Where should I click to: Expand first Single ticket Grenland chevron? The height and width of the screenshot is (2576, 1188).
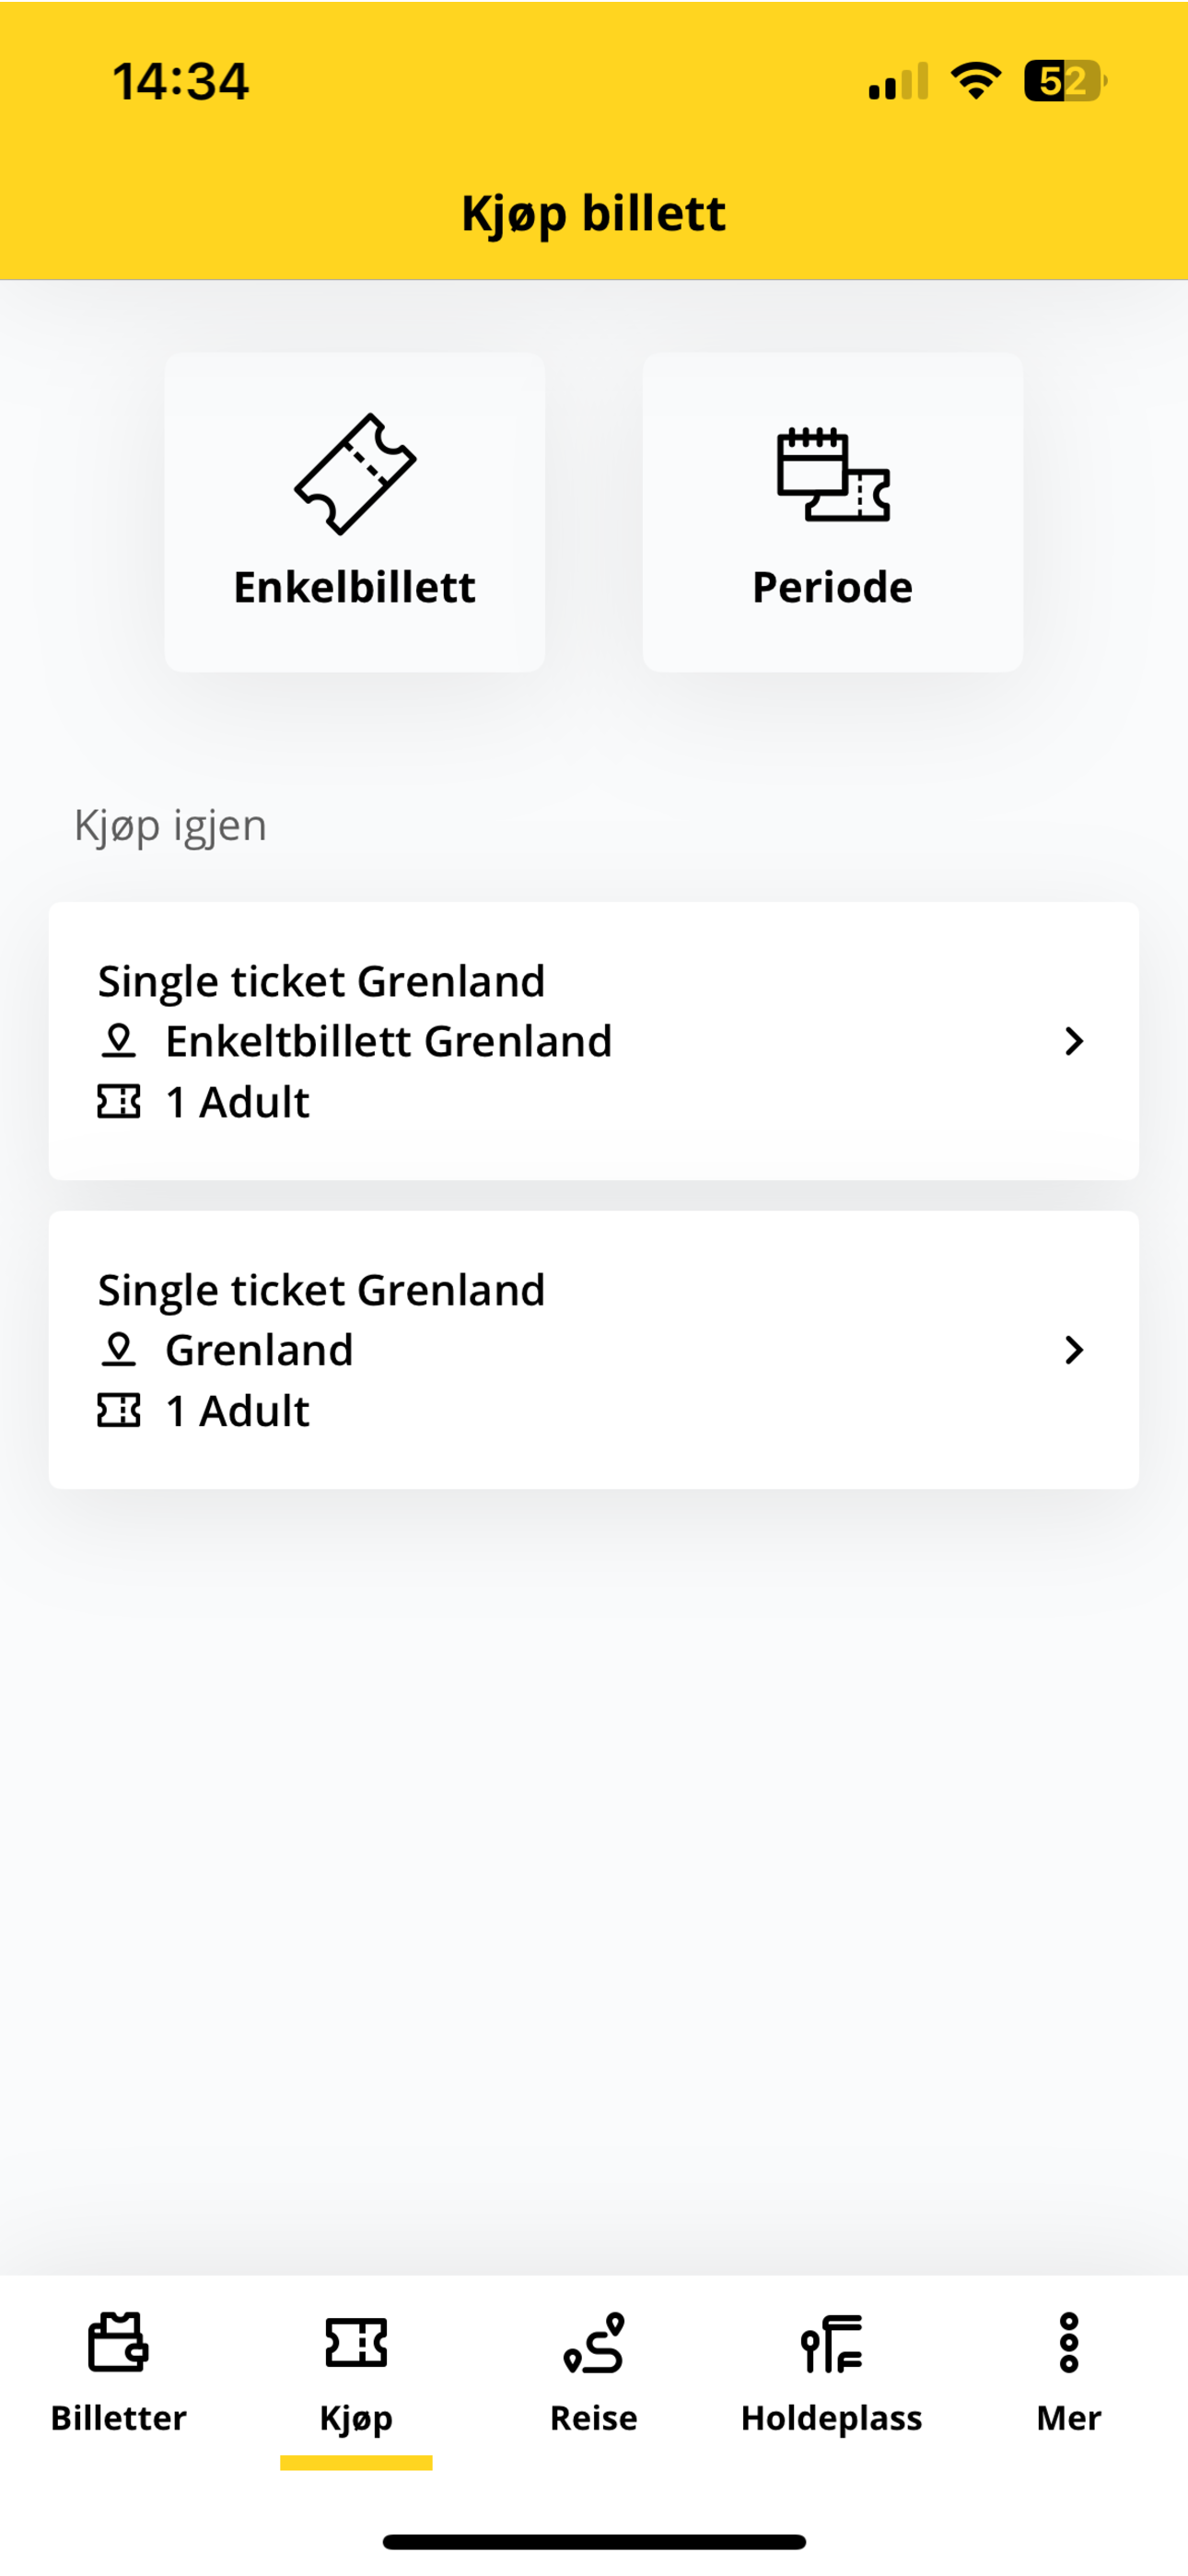pyautogui.click(x=1074, y=1041)
